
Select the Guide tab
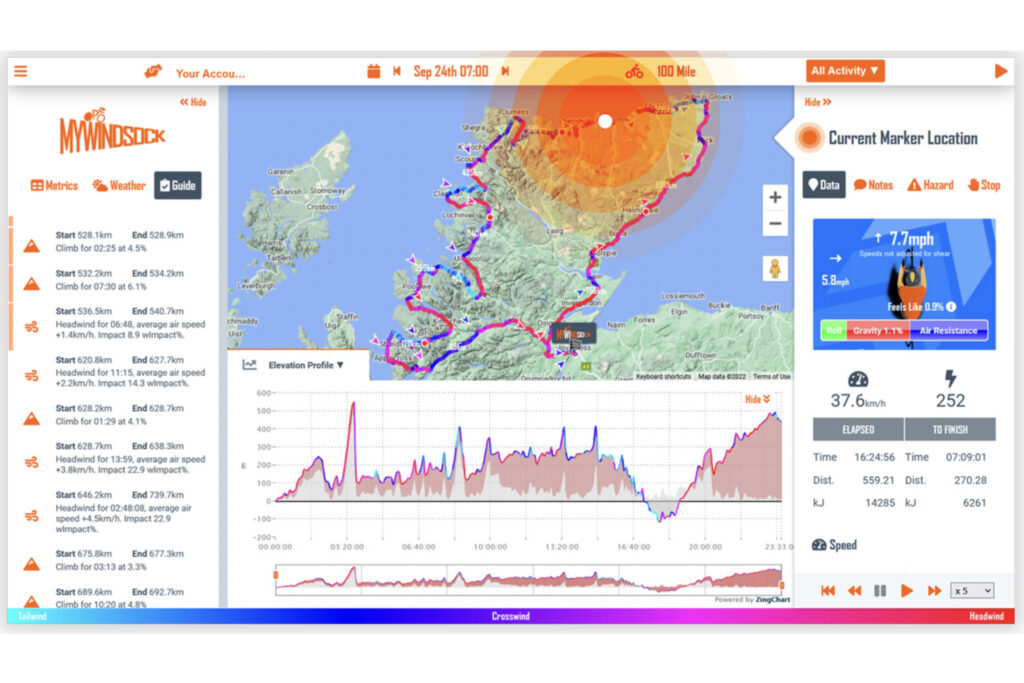coord(178,185)
